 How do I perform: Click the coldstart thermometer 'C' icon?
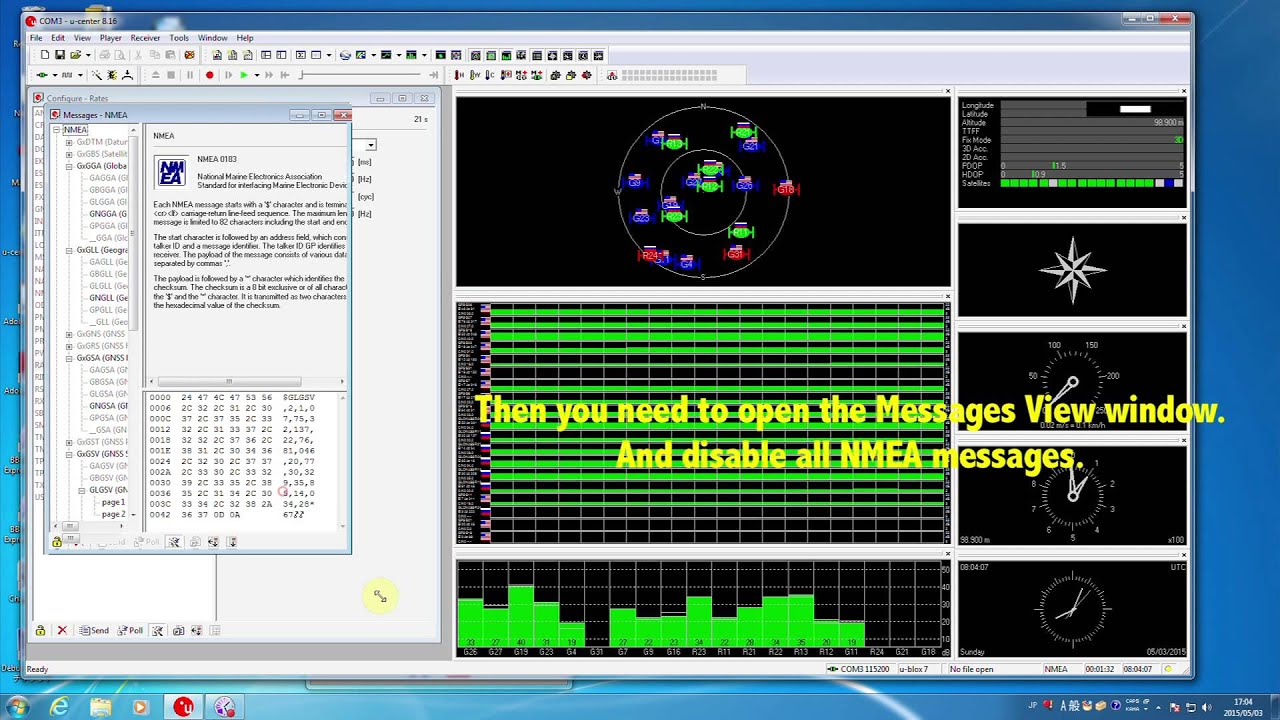[489, 75]
